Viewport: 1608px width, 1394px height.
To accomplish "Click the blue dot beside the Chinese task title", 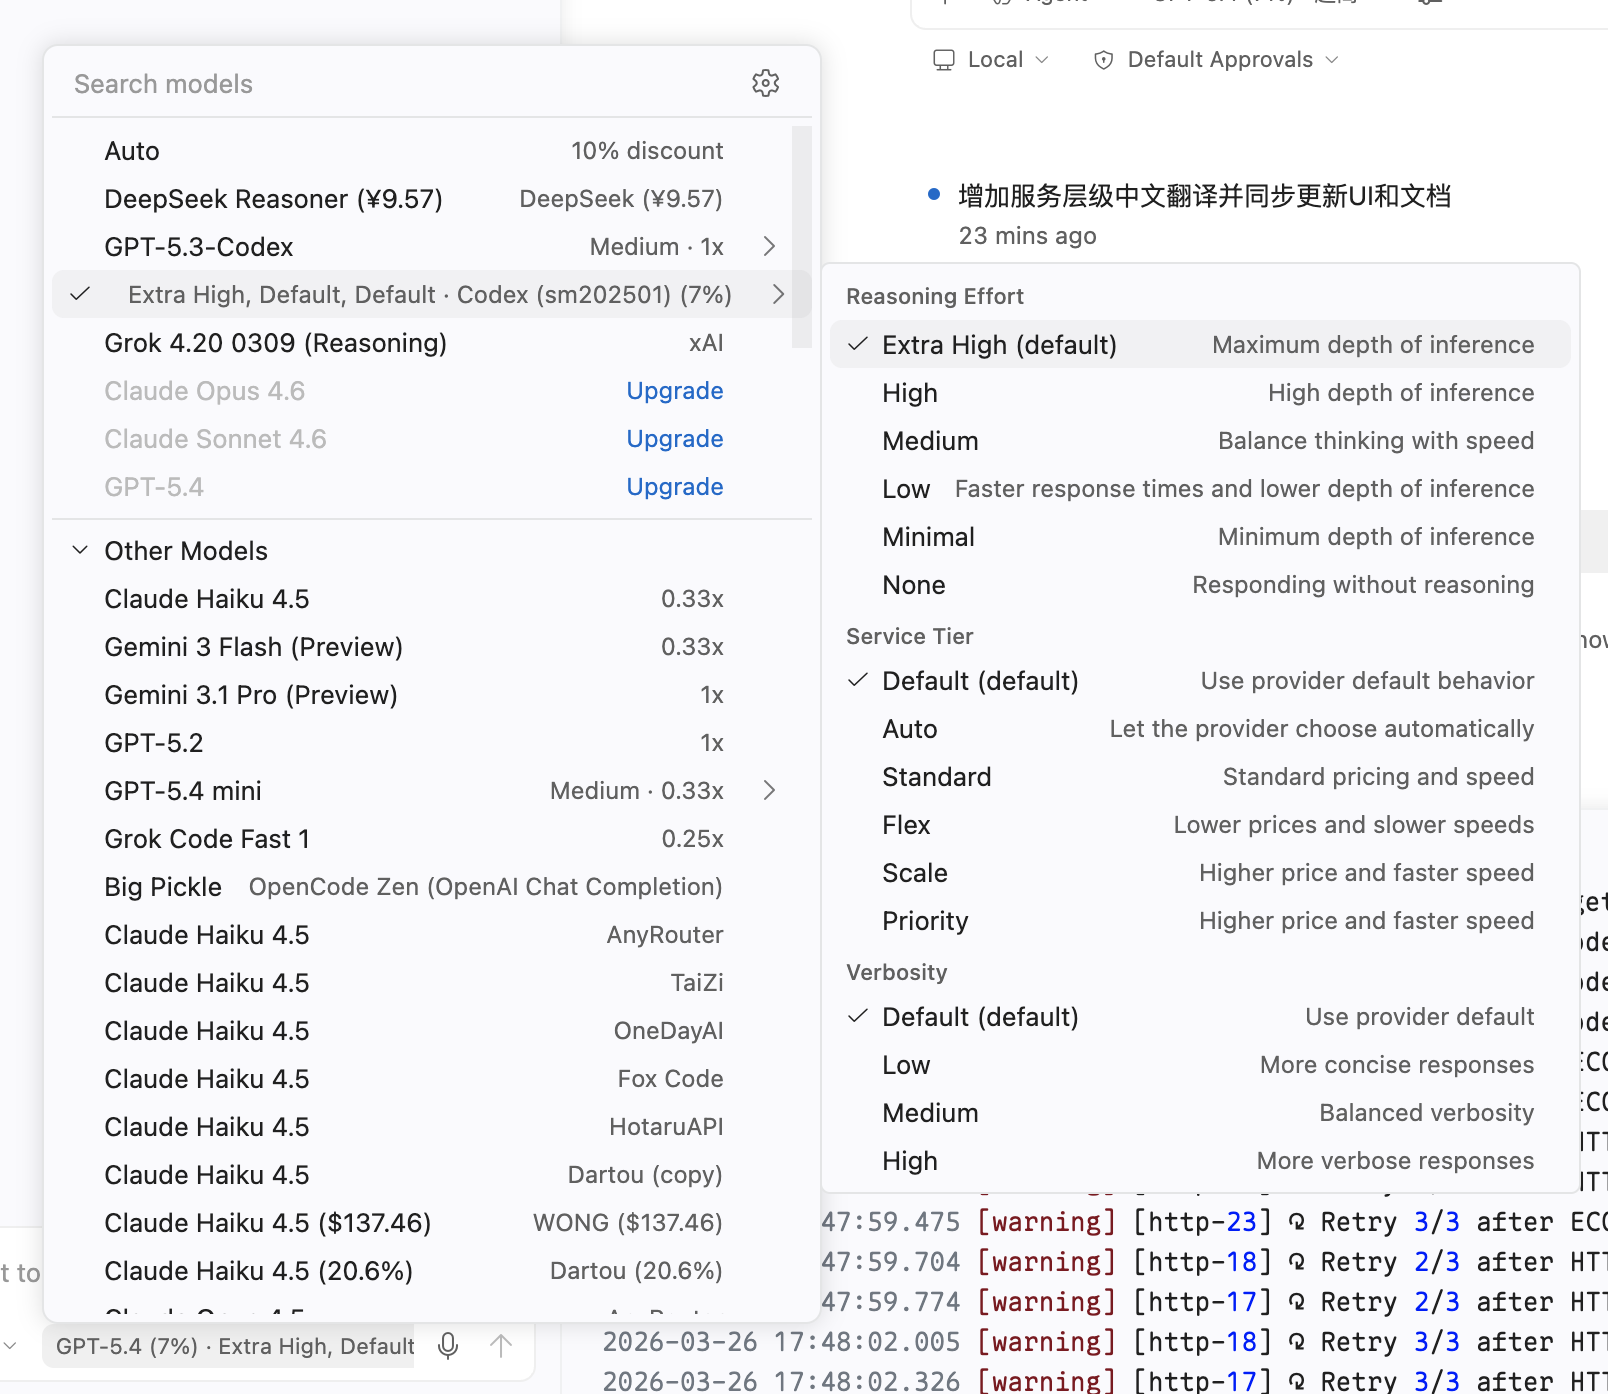I will (934, 194).
